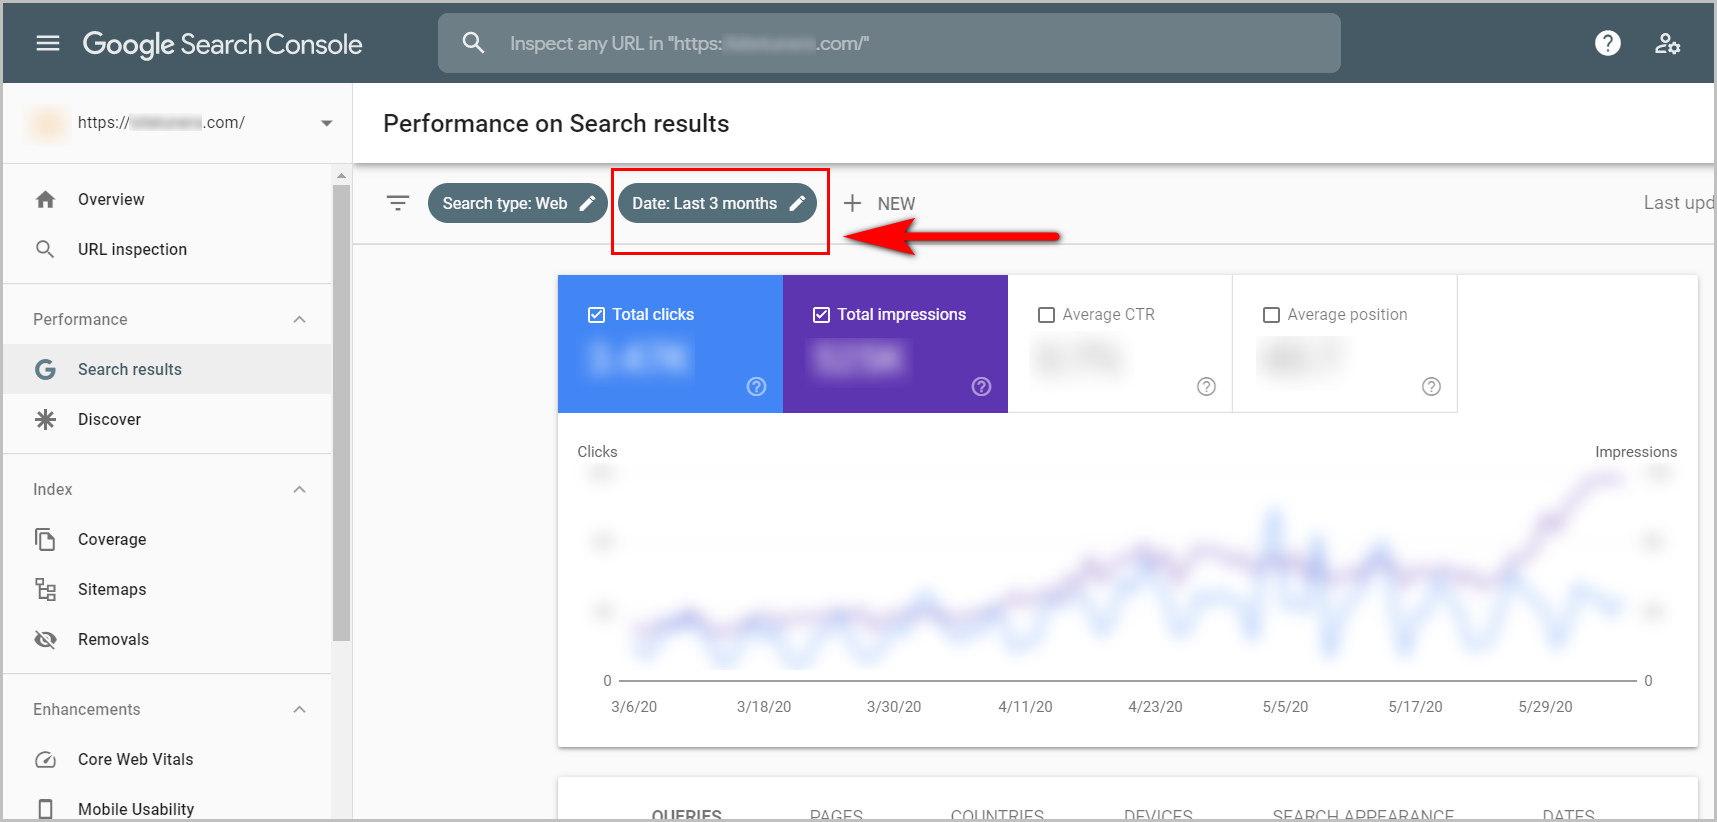Image resolution: width=1717 pixels, height=822 pixels.
Task: Click the 5/29/20 date label on chart
Action: 1545,706
